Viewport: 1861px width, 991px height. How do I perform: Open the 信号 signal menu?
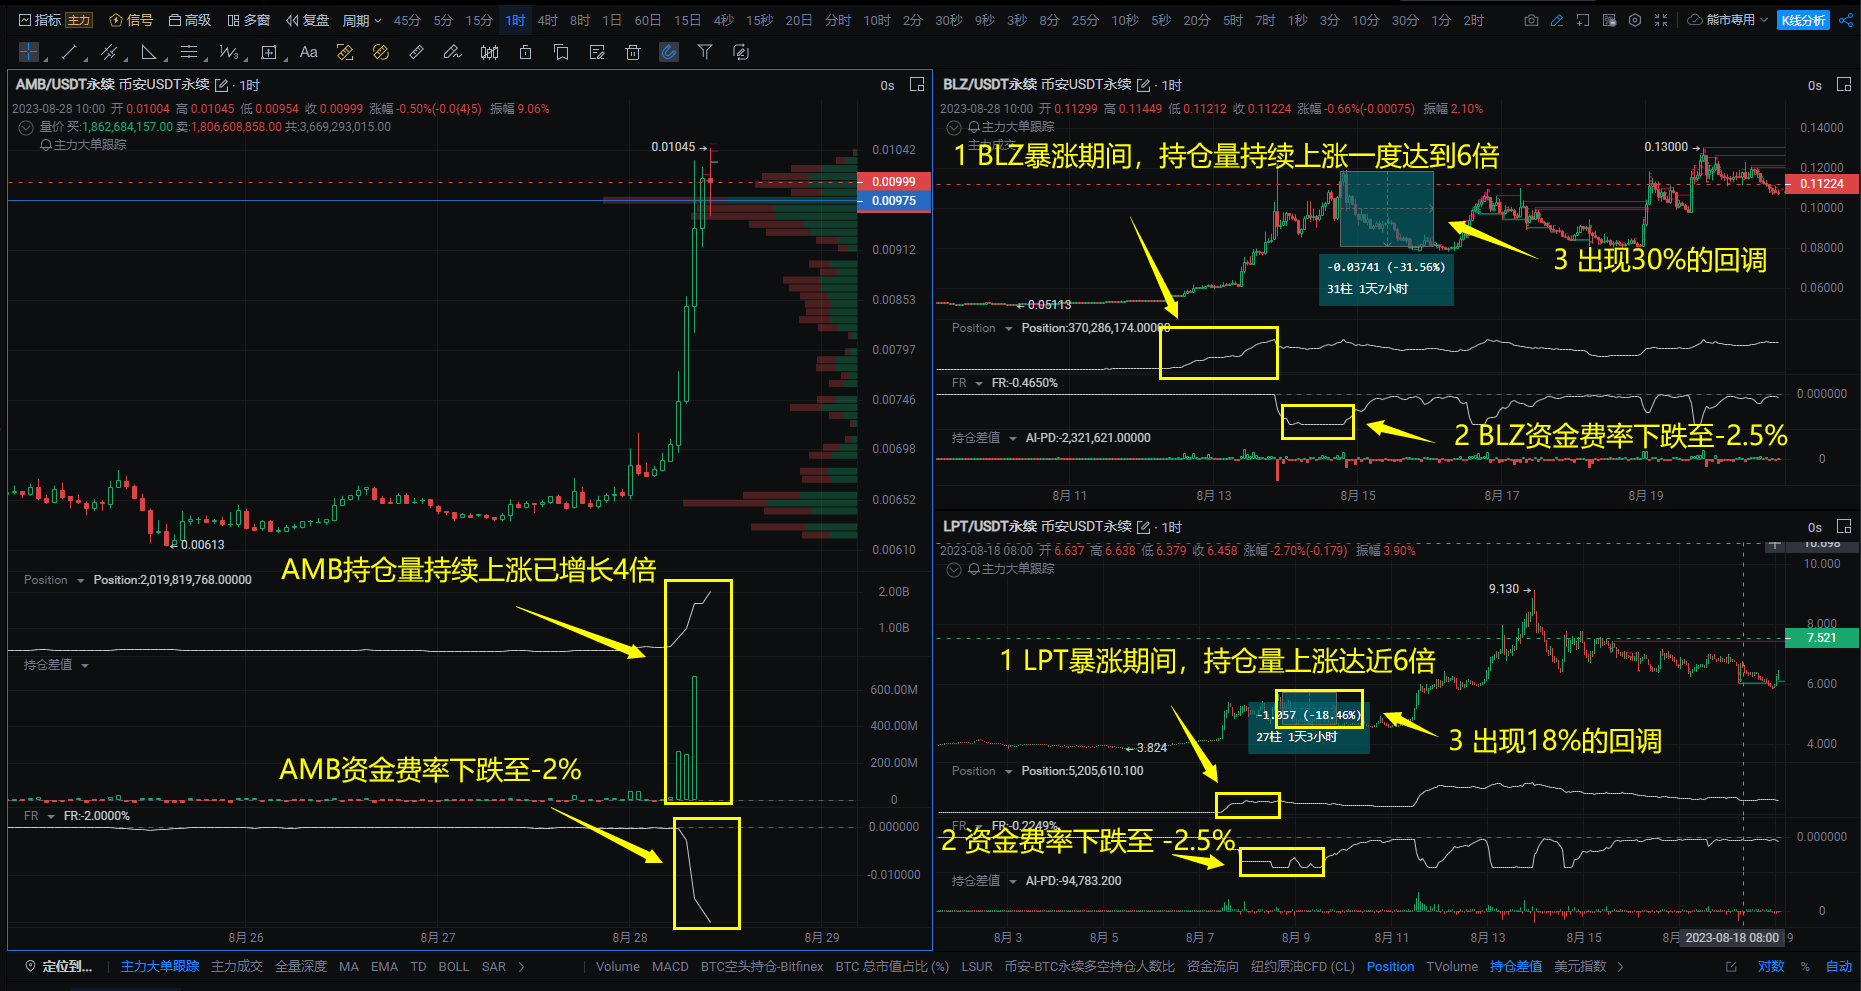(131, 20)
